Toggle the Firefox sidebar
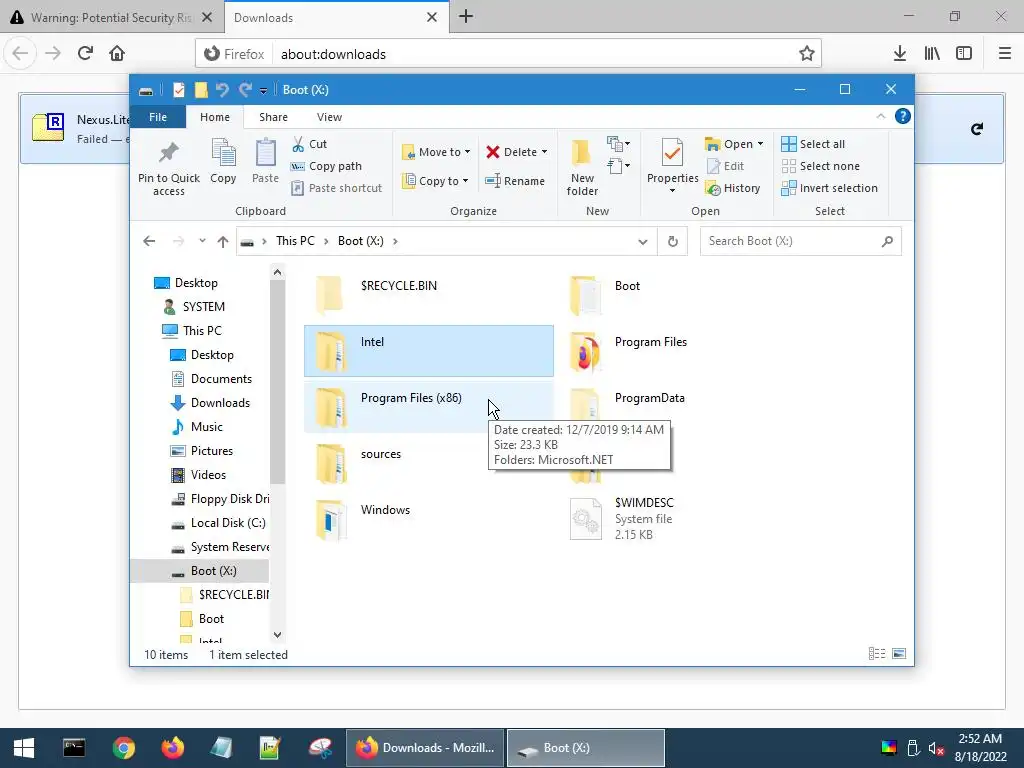The width and height of the screenshot is (1024, 768). click(964, 54)
